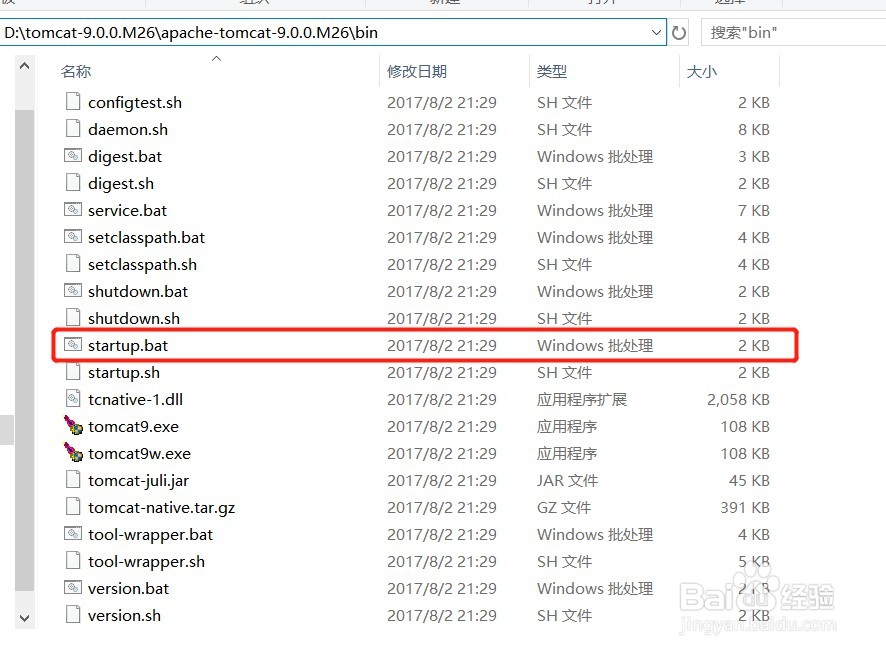
Task: Click the configtest.sh file icon
Action: [x=73, y=102]
